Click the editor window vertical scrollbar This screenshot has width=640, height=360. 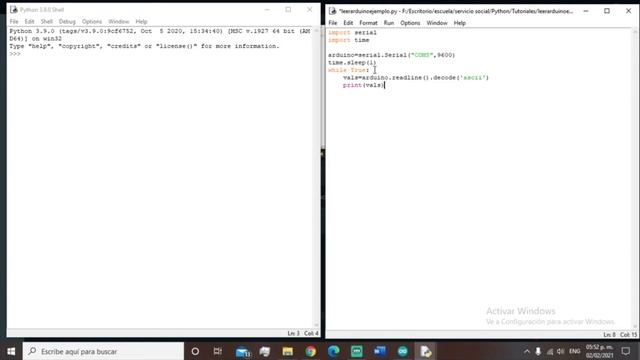(x=635, y=179)
